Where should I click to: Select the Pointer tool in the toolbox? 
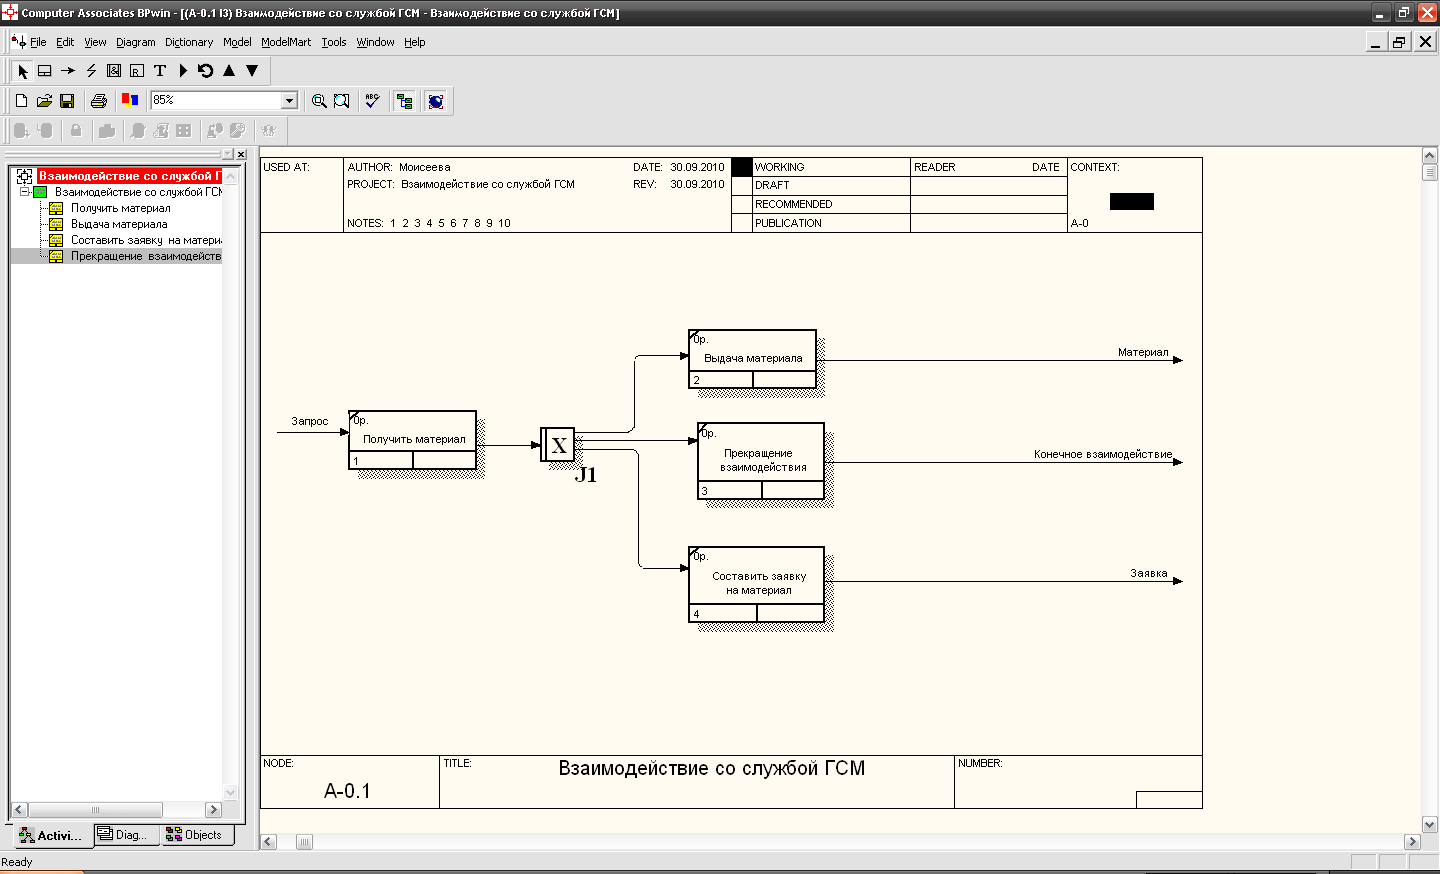[x=23, y=71]
